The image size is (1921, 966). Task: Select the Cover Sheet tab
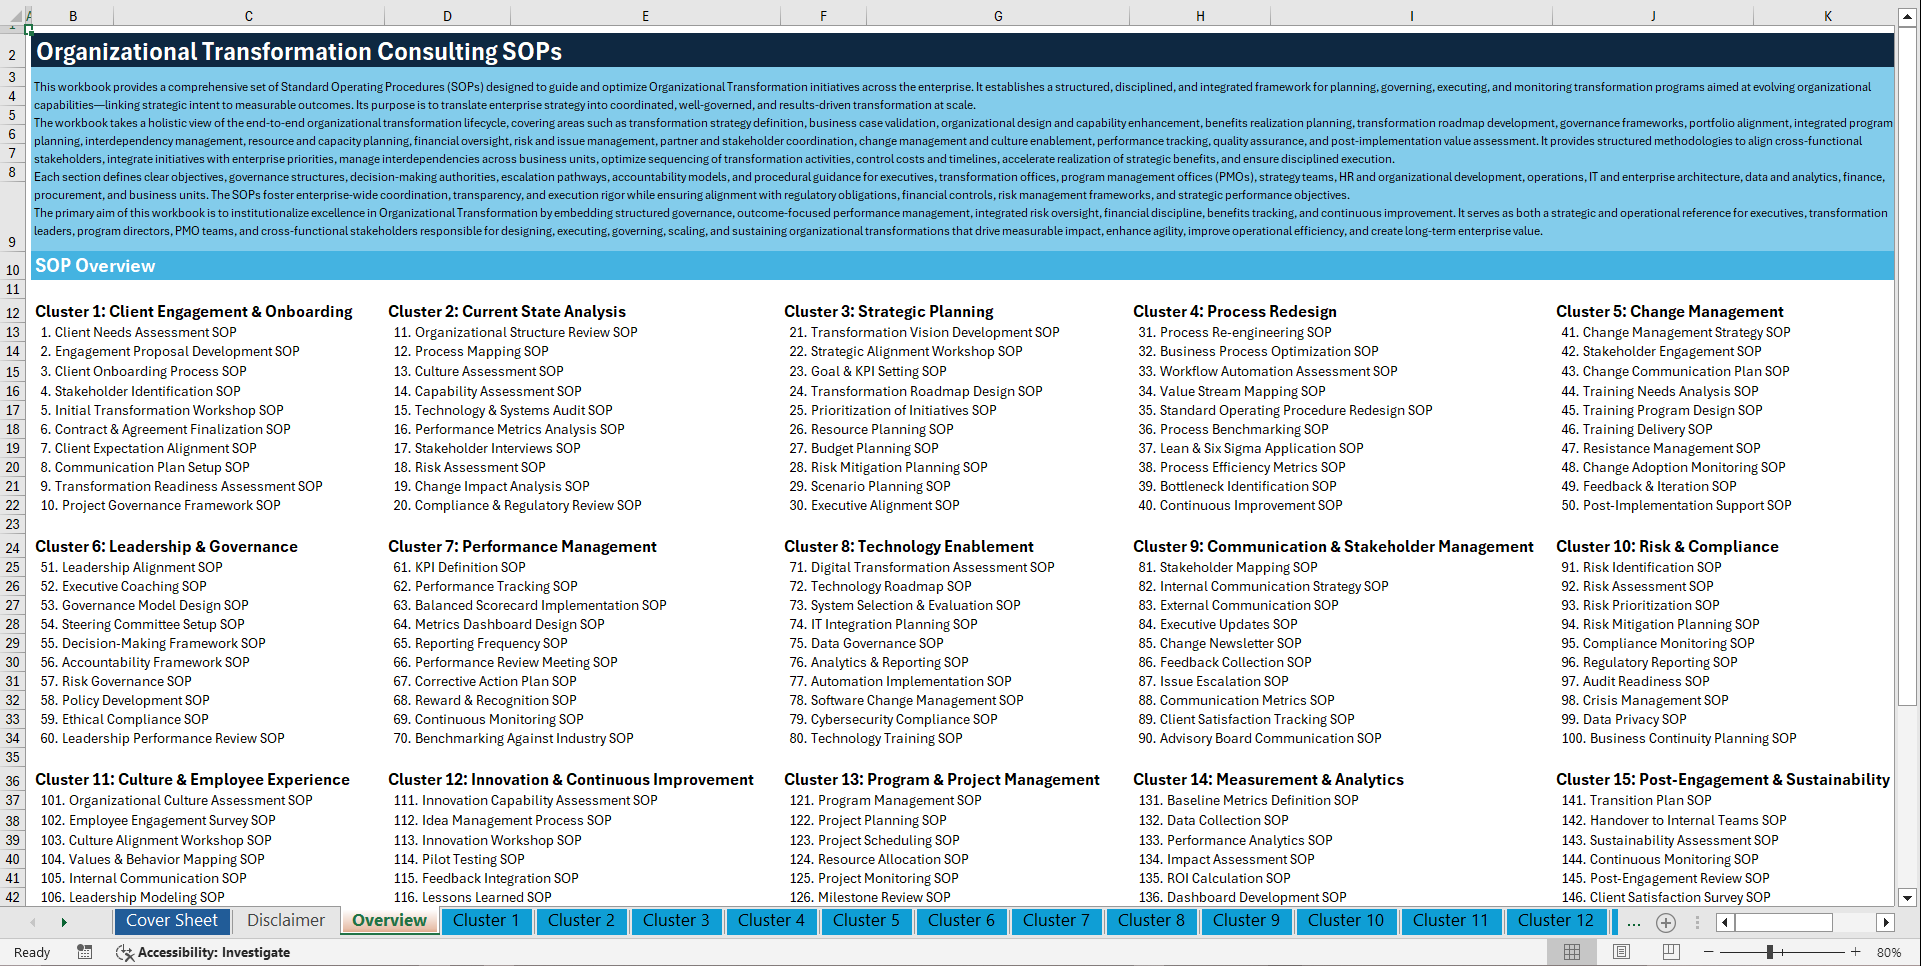coord(171,921)
